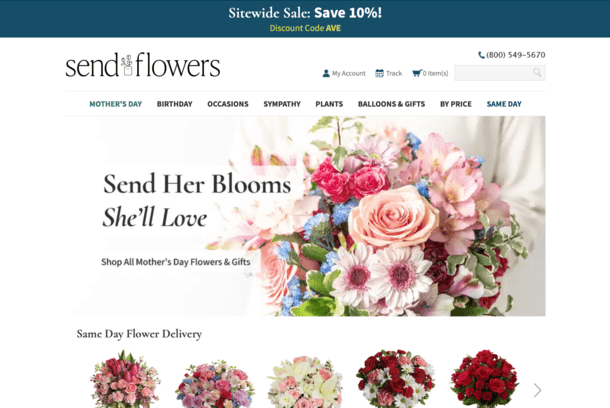Select the red roses bouquet thumbnail

484,378
